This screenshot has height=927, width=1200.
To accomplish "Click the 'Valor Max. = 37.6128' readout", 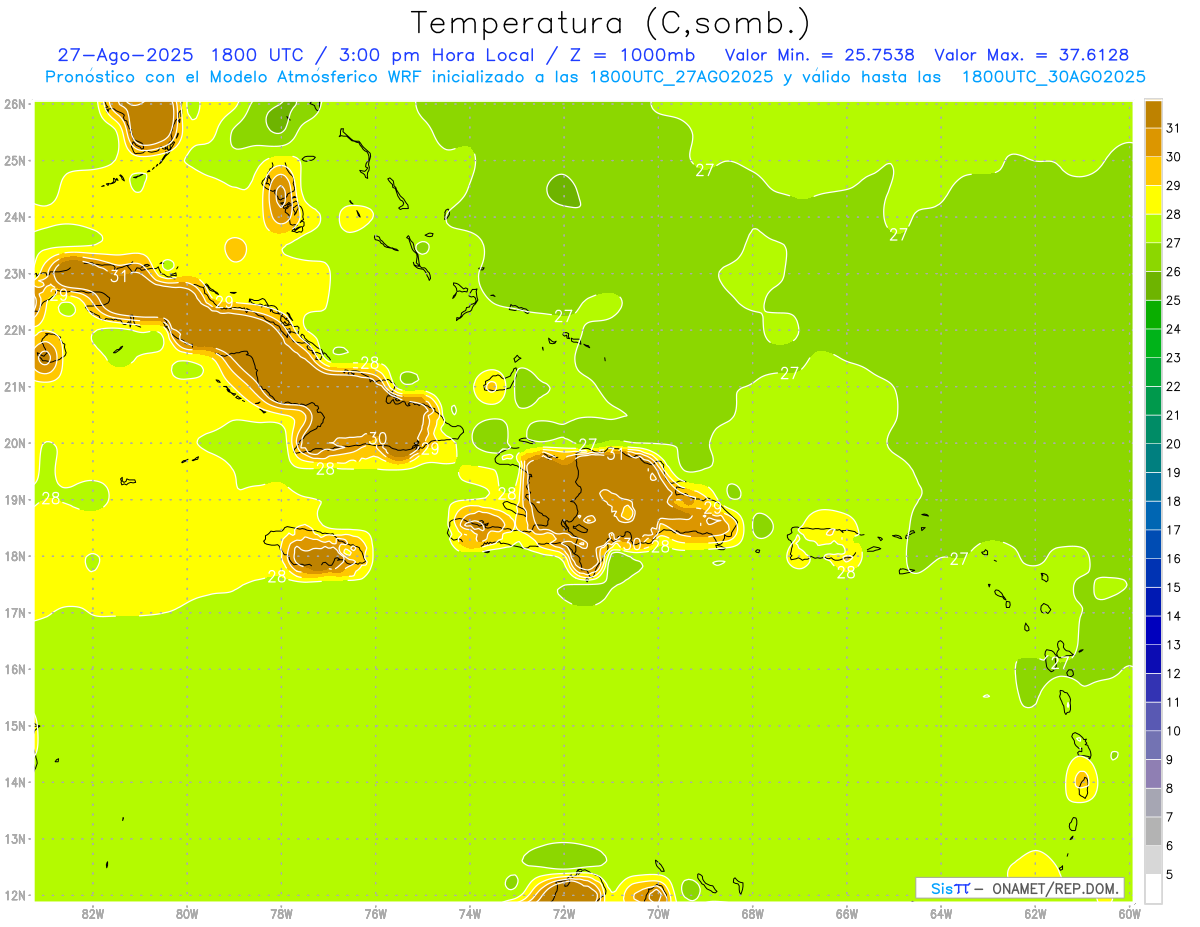I will 1031,55.
